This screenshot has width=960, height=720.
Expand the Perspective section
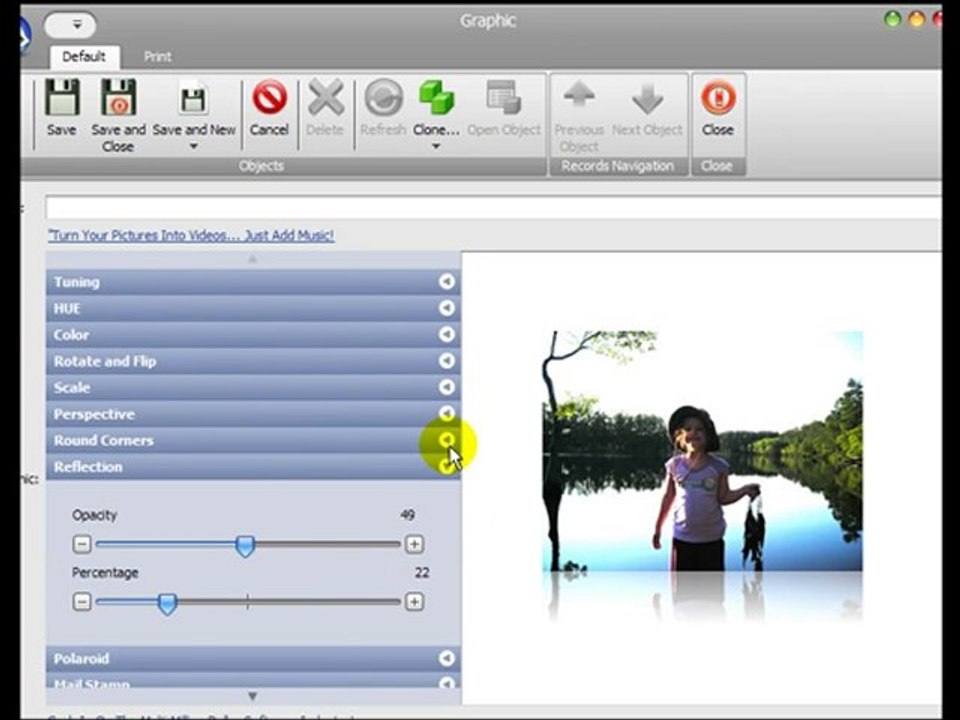(x=447, y=413)
